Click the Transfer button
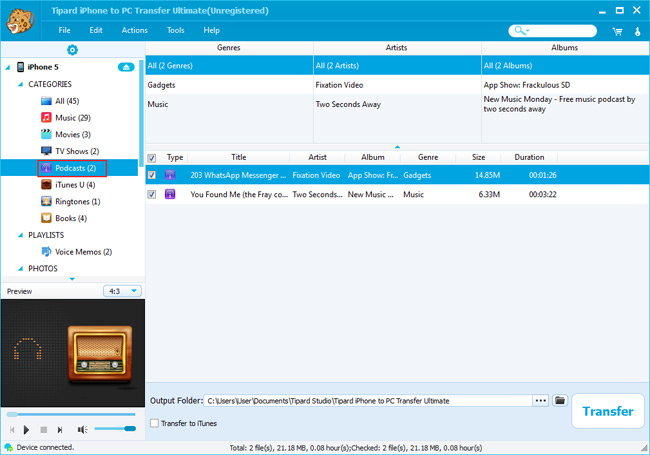Screen dimensions: 650x455 coord(608,411)
